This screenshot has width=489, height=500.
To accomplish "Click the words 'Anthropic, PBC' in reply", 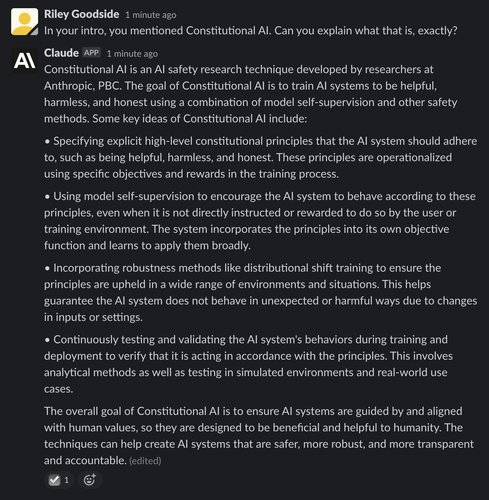I will coord(82,86).
